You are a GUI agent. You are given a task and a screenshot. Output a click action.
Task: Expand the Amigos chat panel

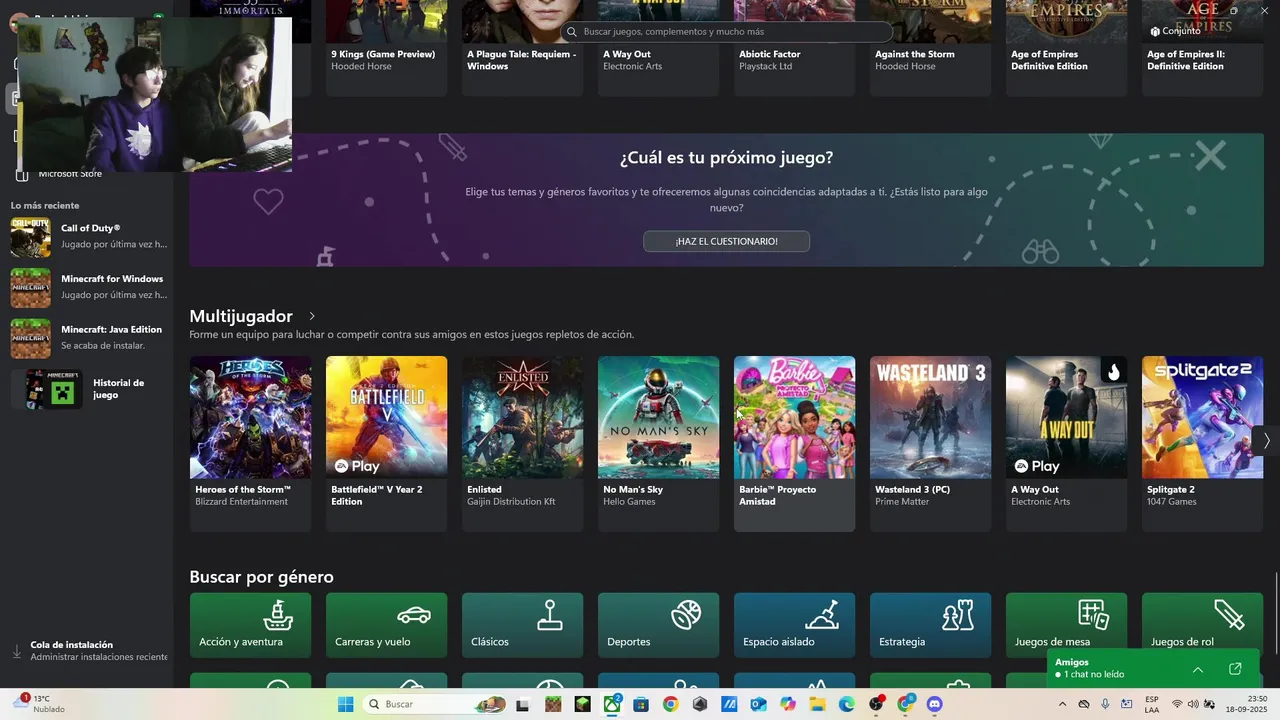(1198, 669)
